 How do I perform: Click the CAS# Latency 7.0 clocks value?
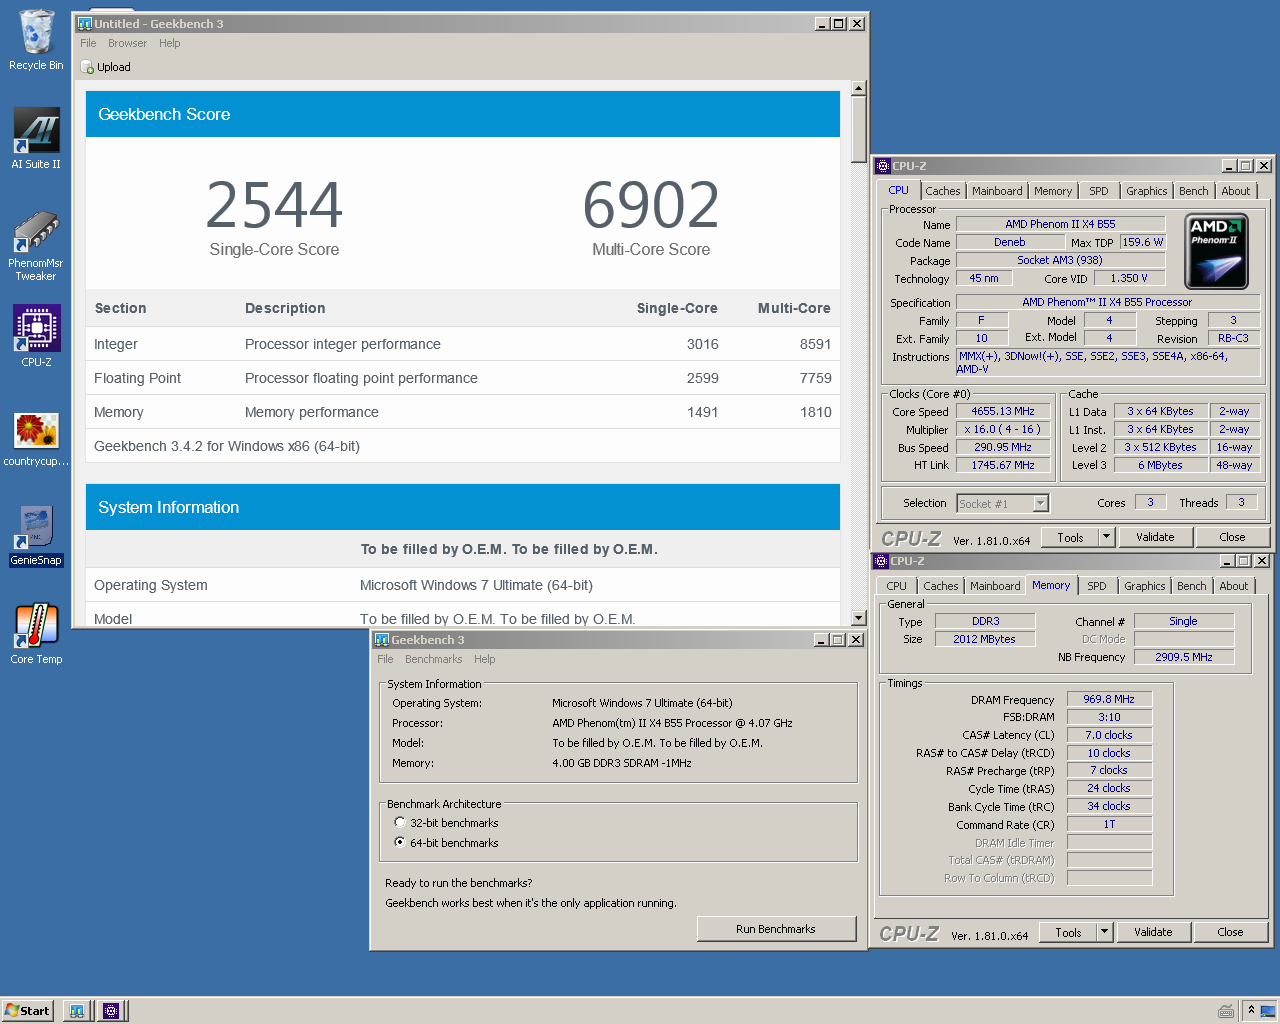pos(1109,735)
